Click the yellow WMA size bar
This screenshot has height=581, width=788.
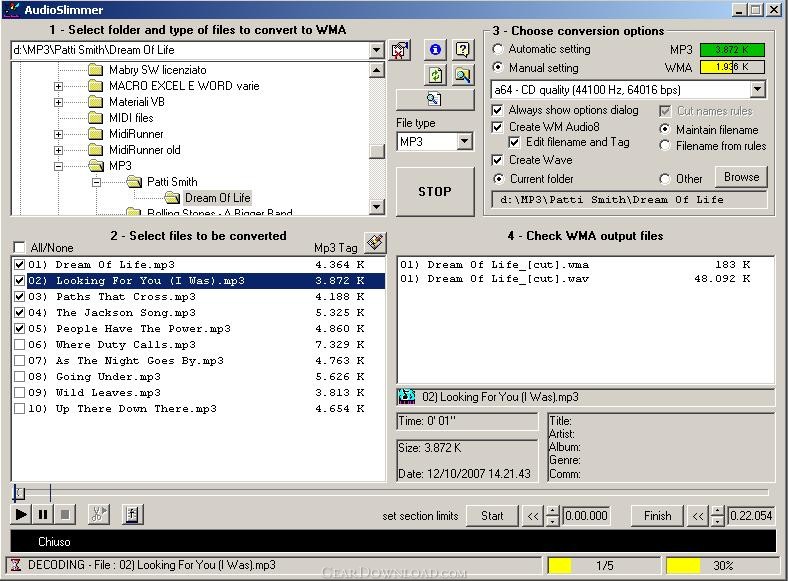click(732, 67)
